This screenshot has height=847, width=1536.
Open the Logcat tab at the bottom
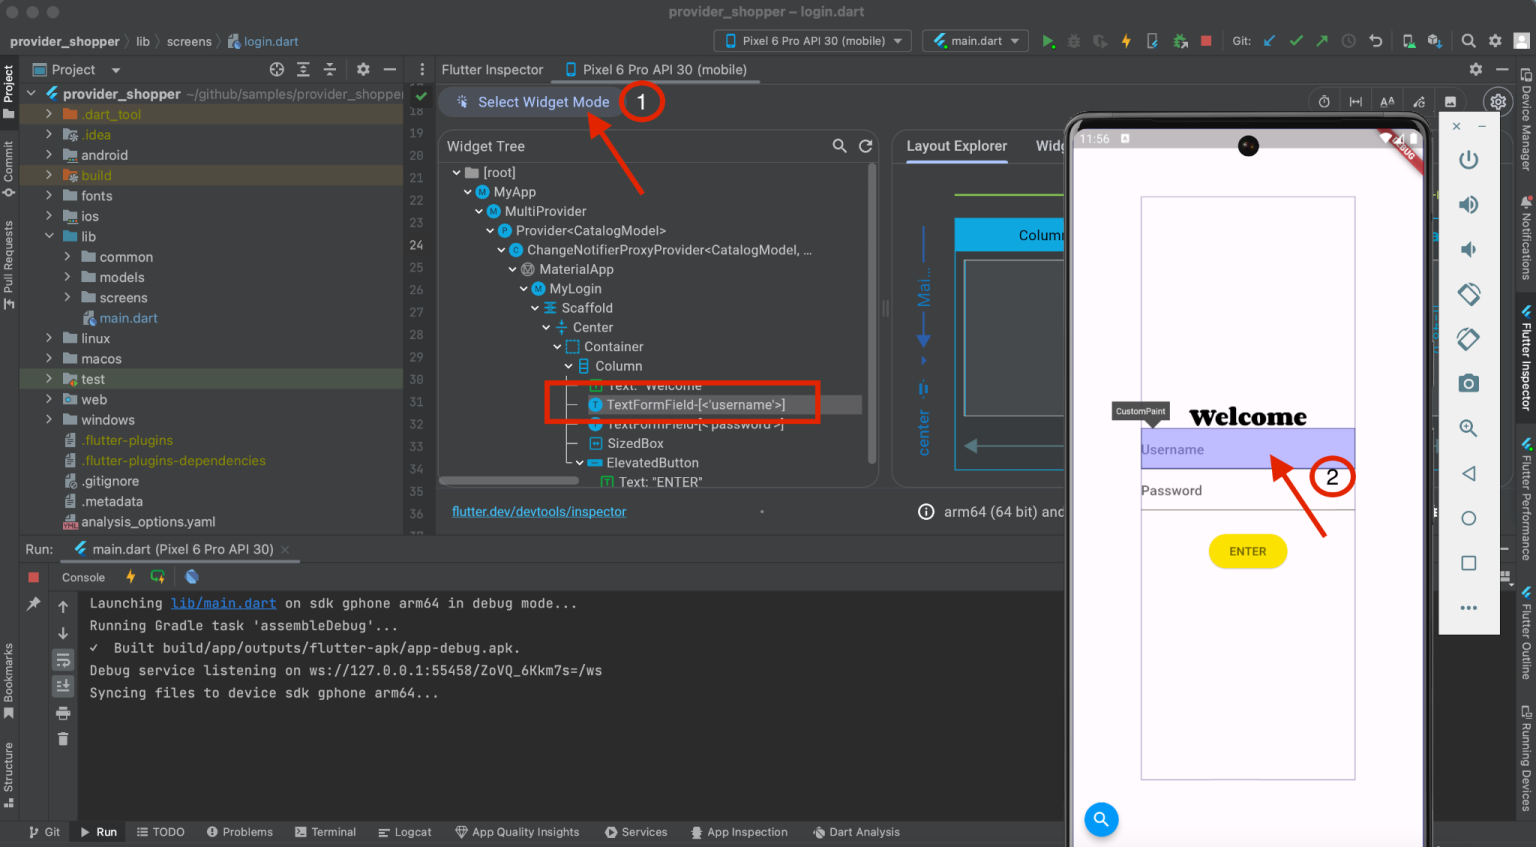coord(405,831)
